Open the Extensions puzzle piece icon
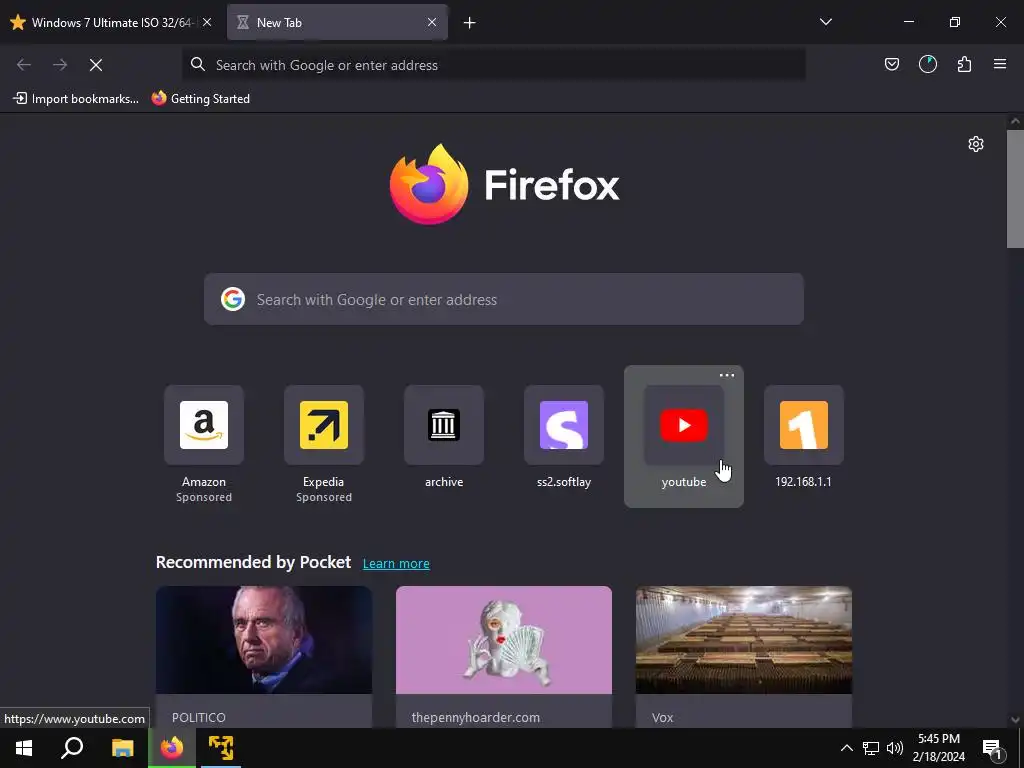1024x768 pixels. pyautogui.click(x=964, y=65)
